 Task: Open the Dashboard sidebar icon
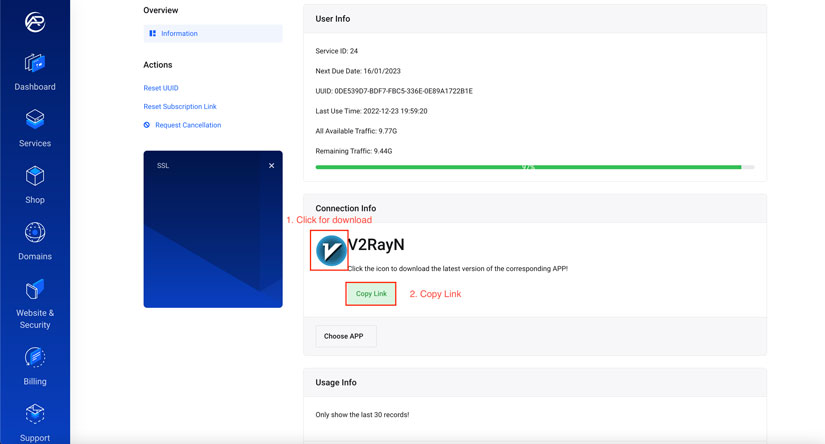[x=35, y=64]
